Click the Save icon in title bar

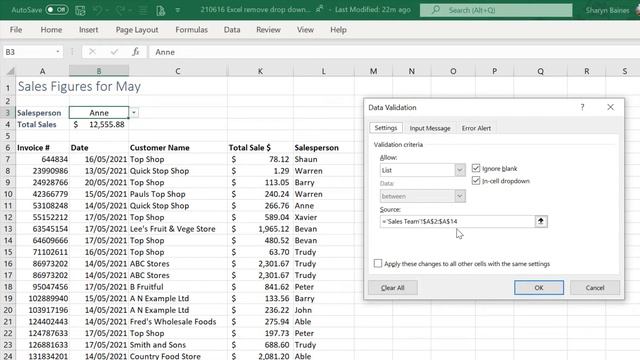pos(80,10)
